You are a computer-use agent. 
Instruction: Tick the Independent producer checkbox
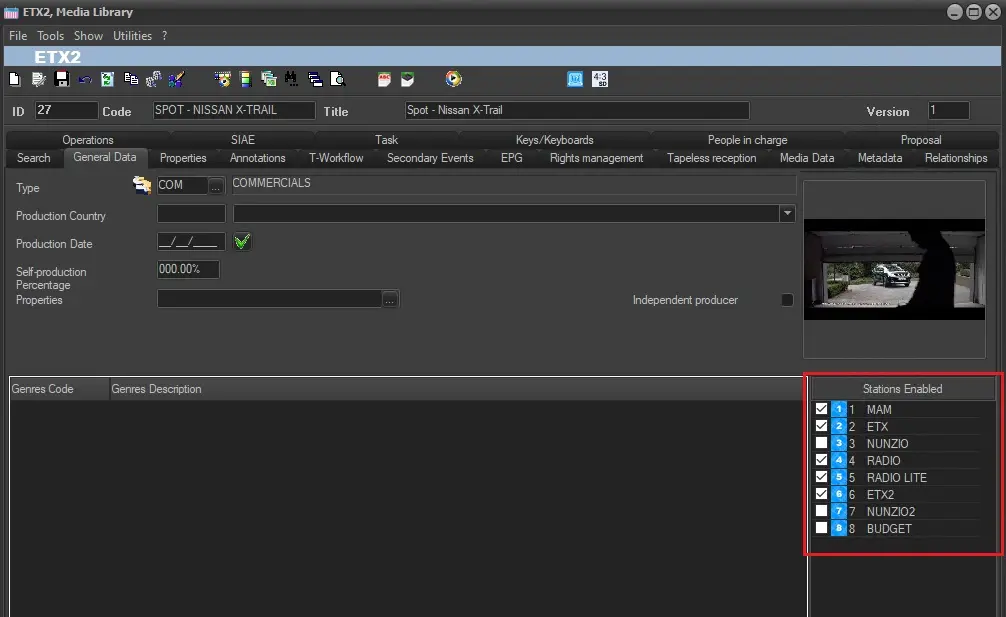[x=787, y=300]
